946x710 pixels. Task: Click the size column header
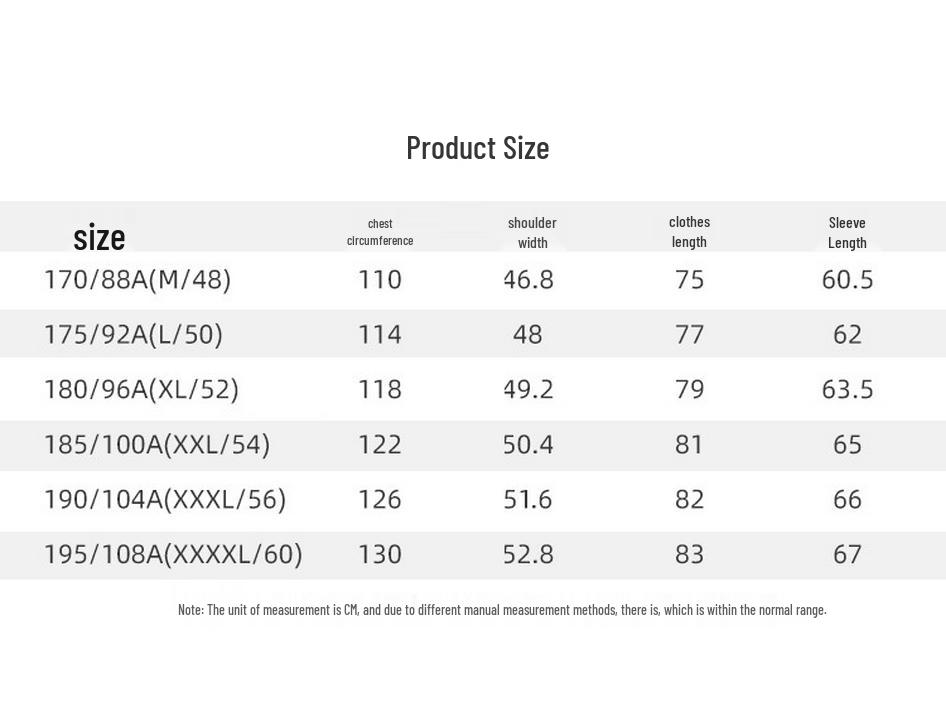click(x=99, y=237)
